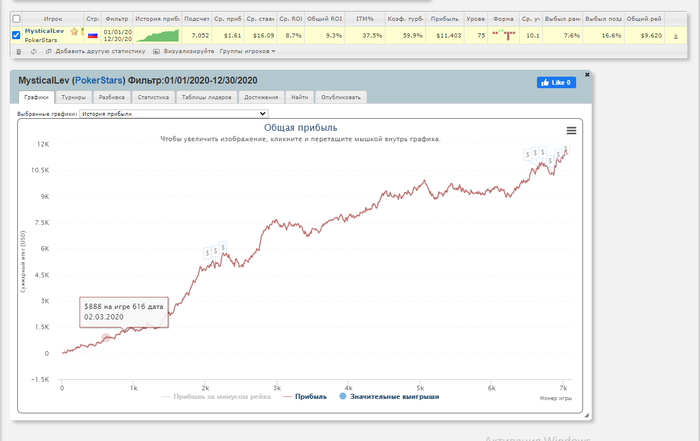Sort by the Игрок column header
Image resolution: width=700 pixels, height=441 pixels.
coord(53,19)
